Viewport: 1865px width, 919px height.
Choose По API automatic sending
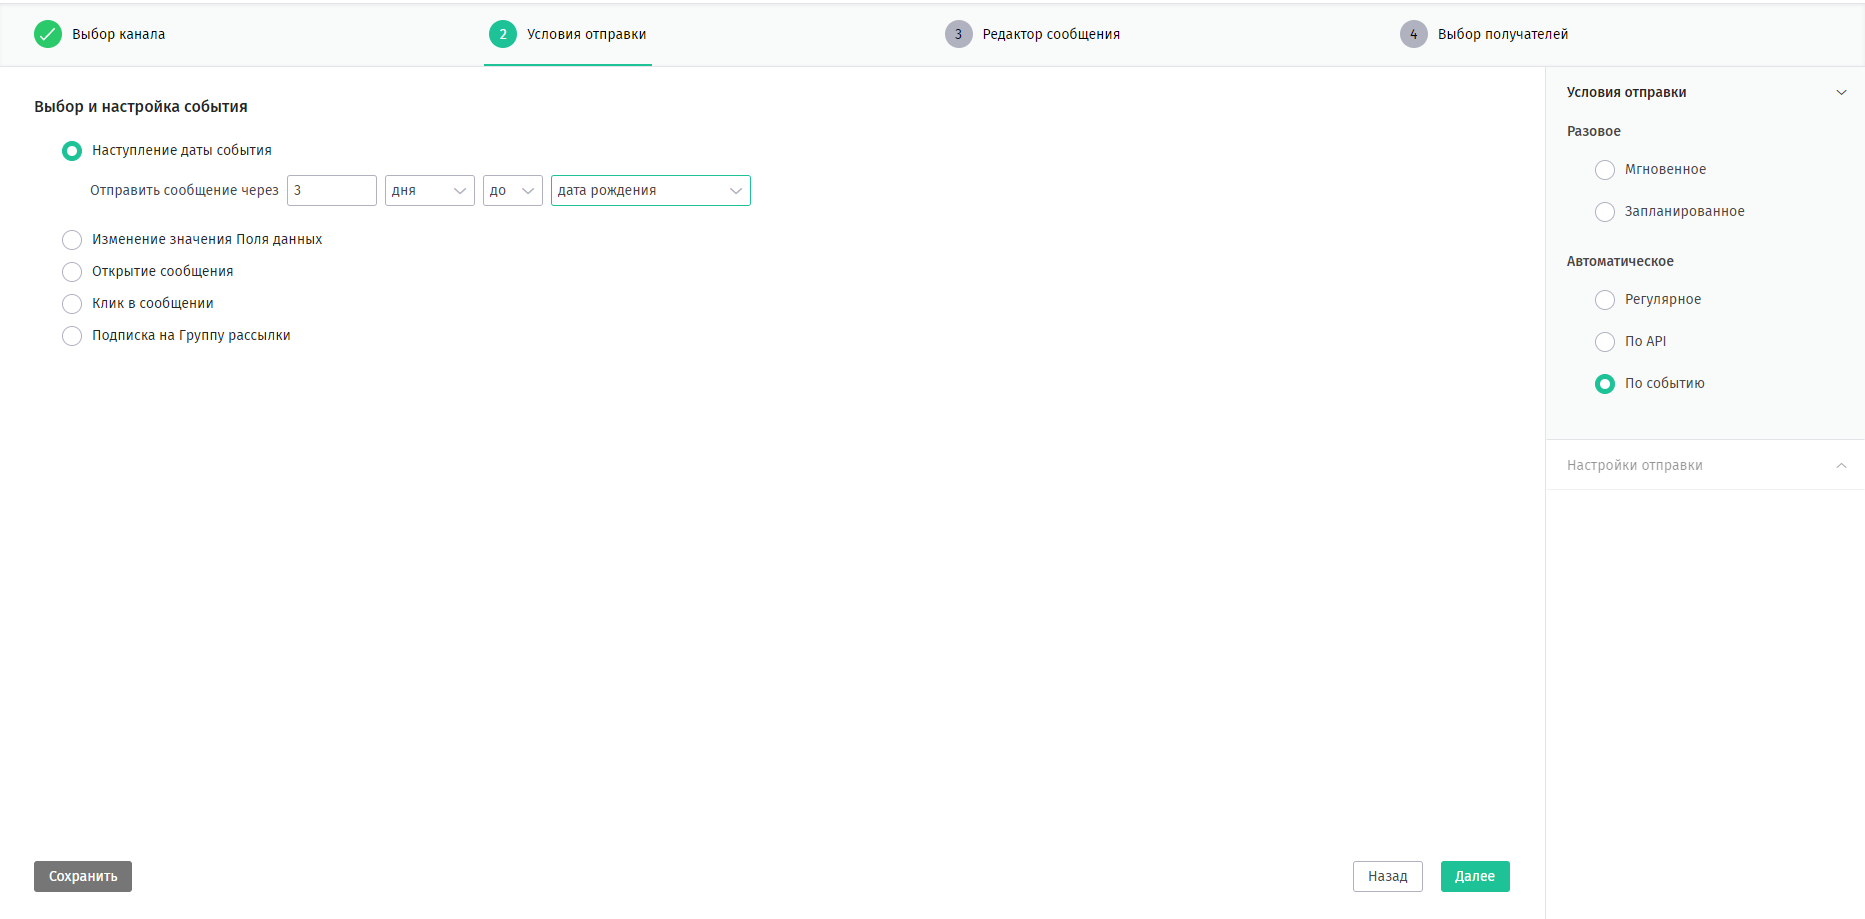[x=1605, y=342]
